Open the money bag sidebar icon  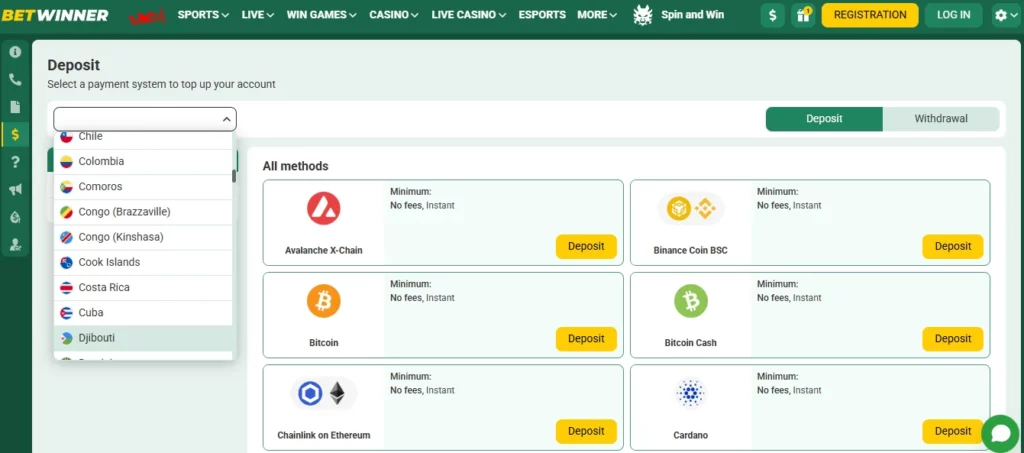[x=15, y=217]
